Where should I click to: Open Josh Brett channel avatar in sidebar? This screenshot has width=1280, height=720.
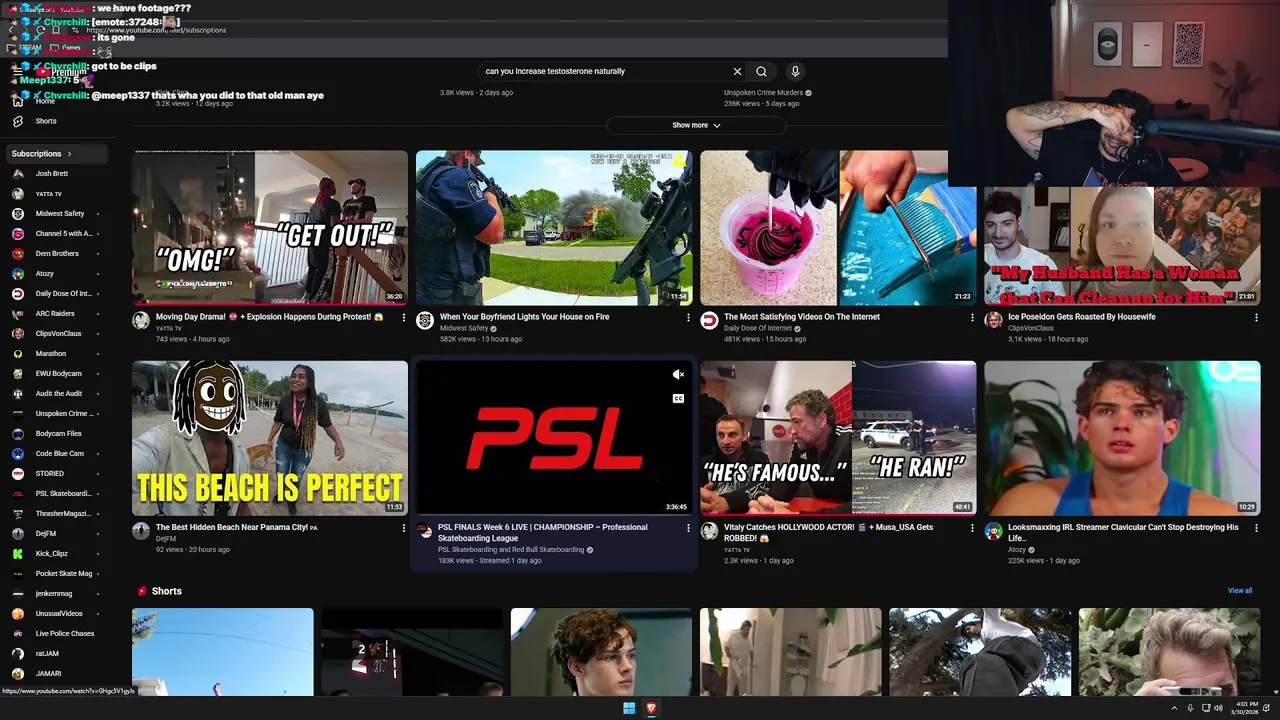[x=17, y=173]
